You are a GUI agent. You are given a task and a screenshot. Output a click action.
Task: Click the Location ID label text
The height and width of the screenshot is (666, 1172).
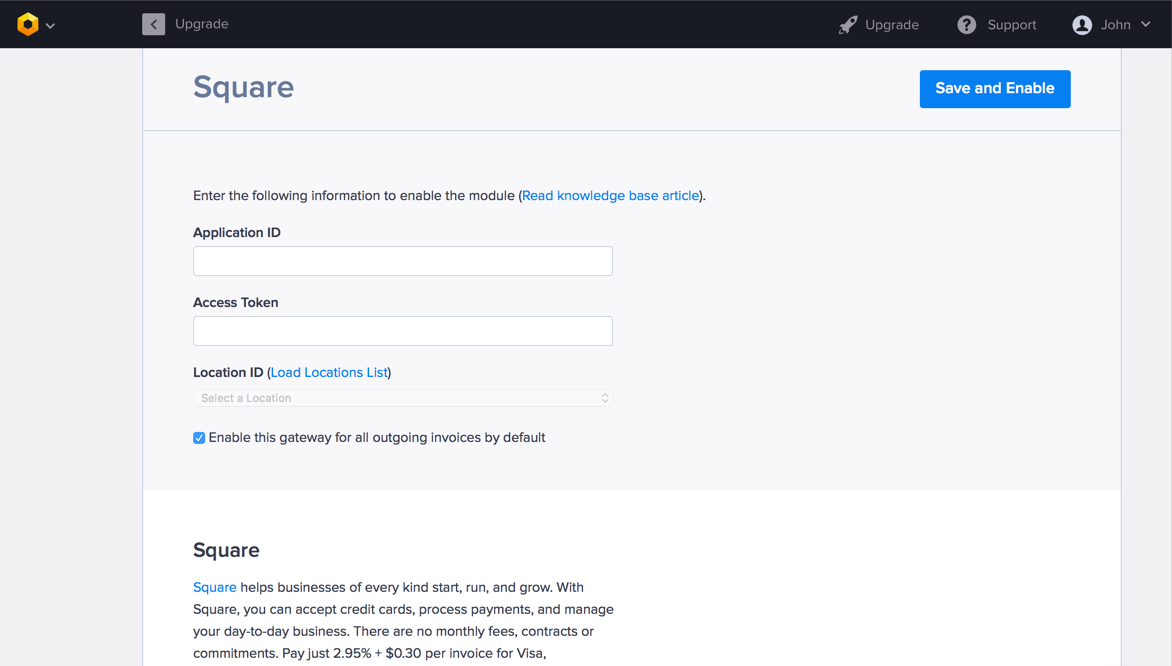point(228,372)
